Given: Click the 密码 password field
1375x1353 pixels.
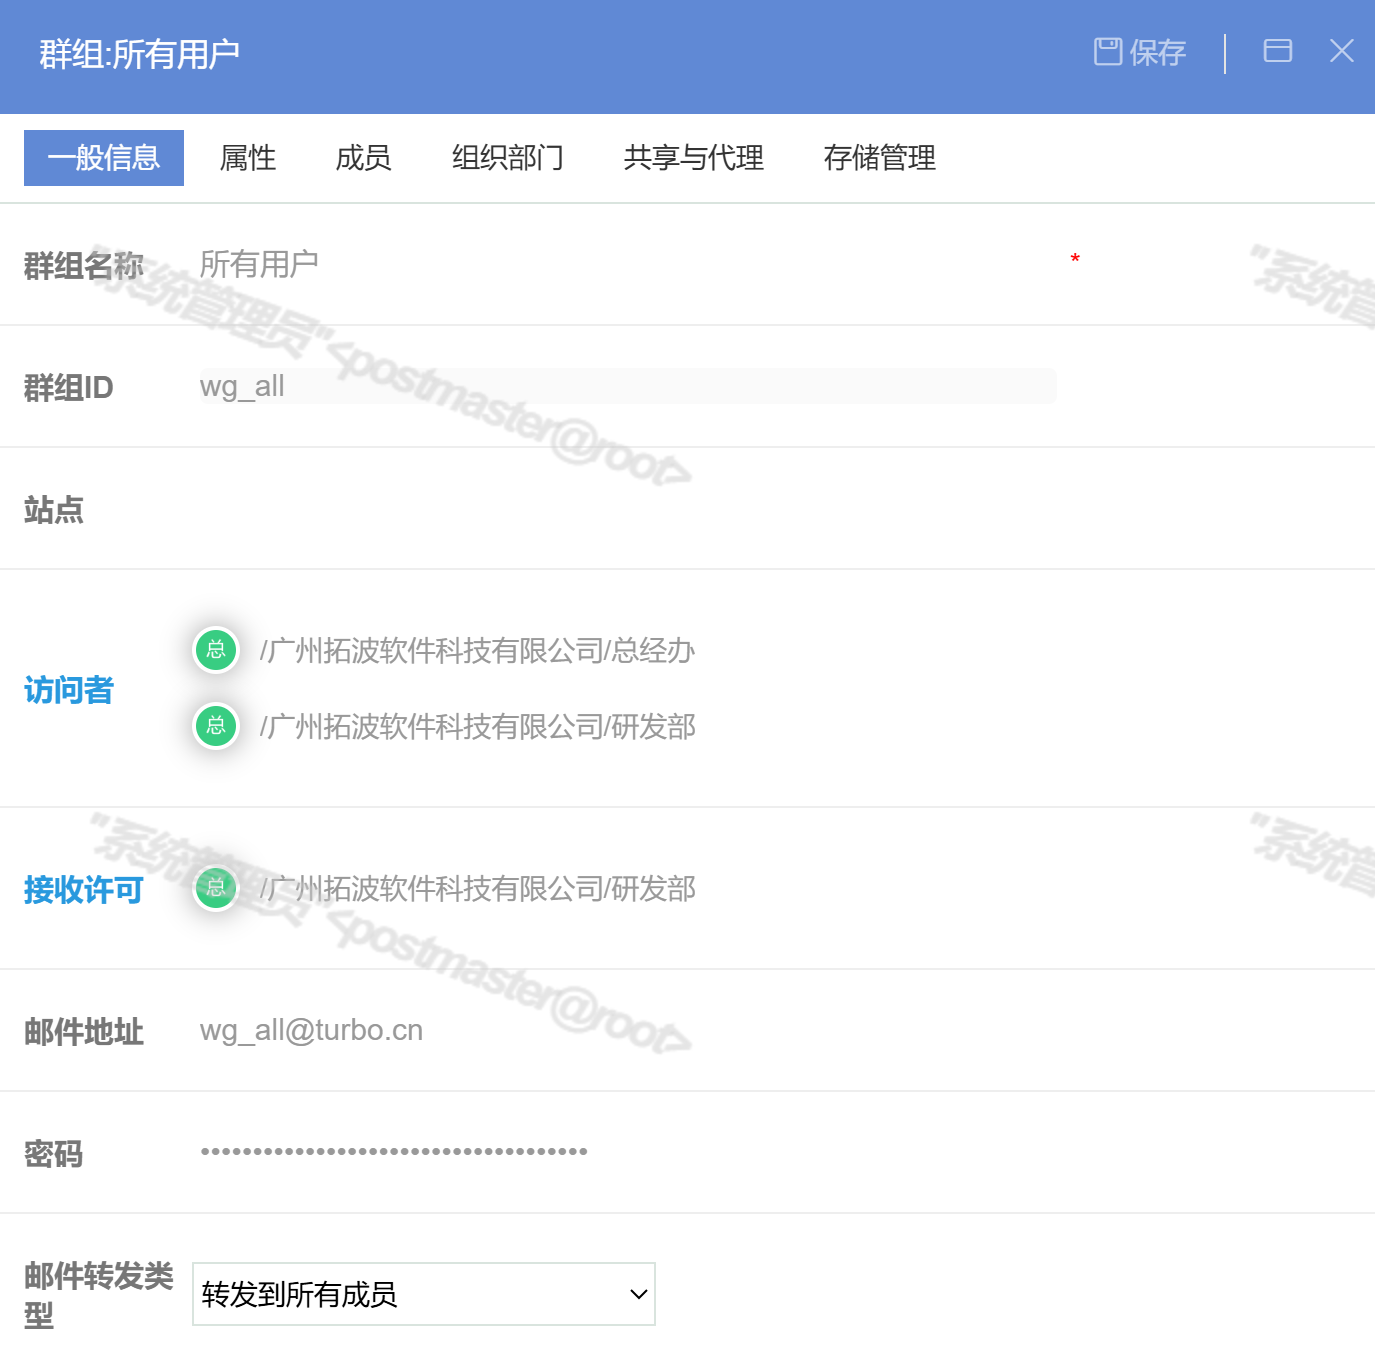Looking at the screenshot, I should point(628,1152).
